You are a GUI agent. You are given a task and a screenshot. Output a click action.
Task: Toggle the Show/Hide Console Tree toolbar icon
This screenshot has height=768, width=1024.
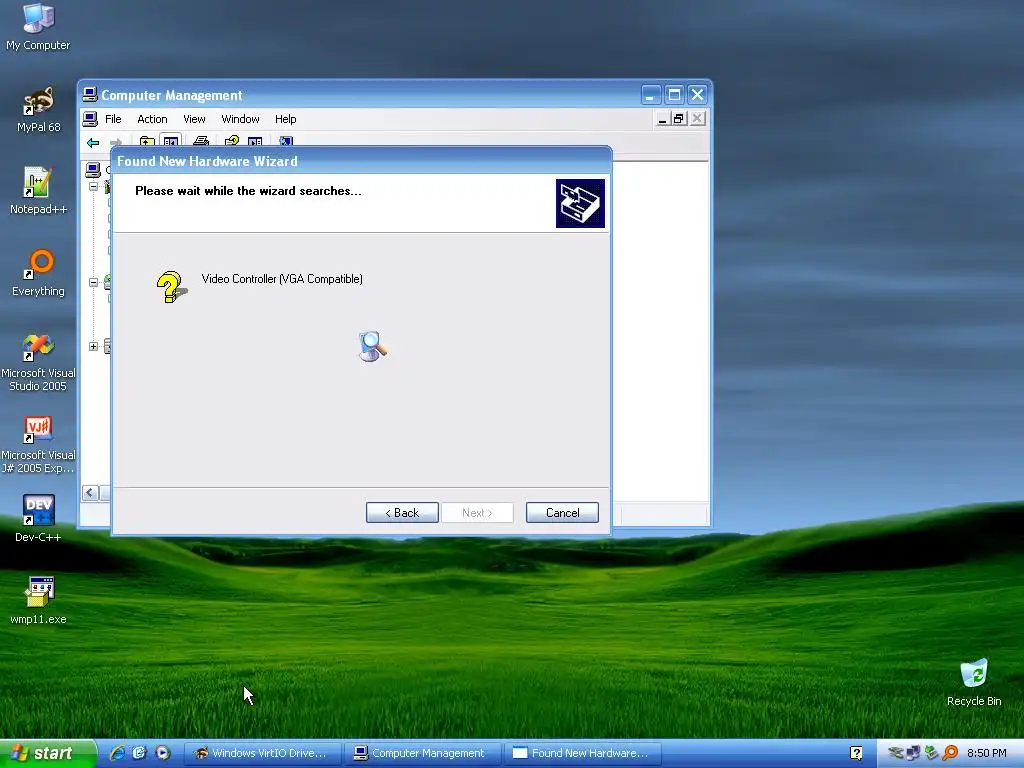(170, 141)
